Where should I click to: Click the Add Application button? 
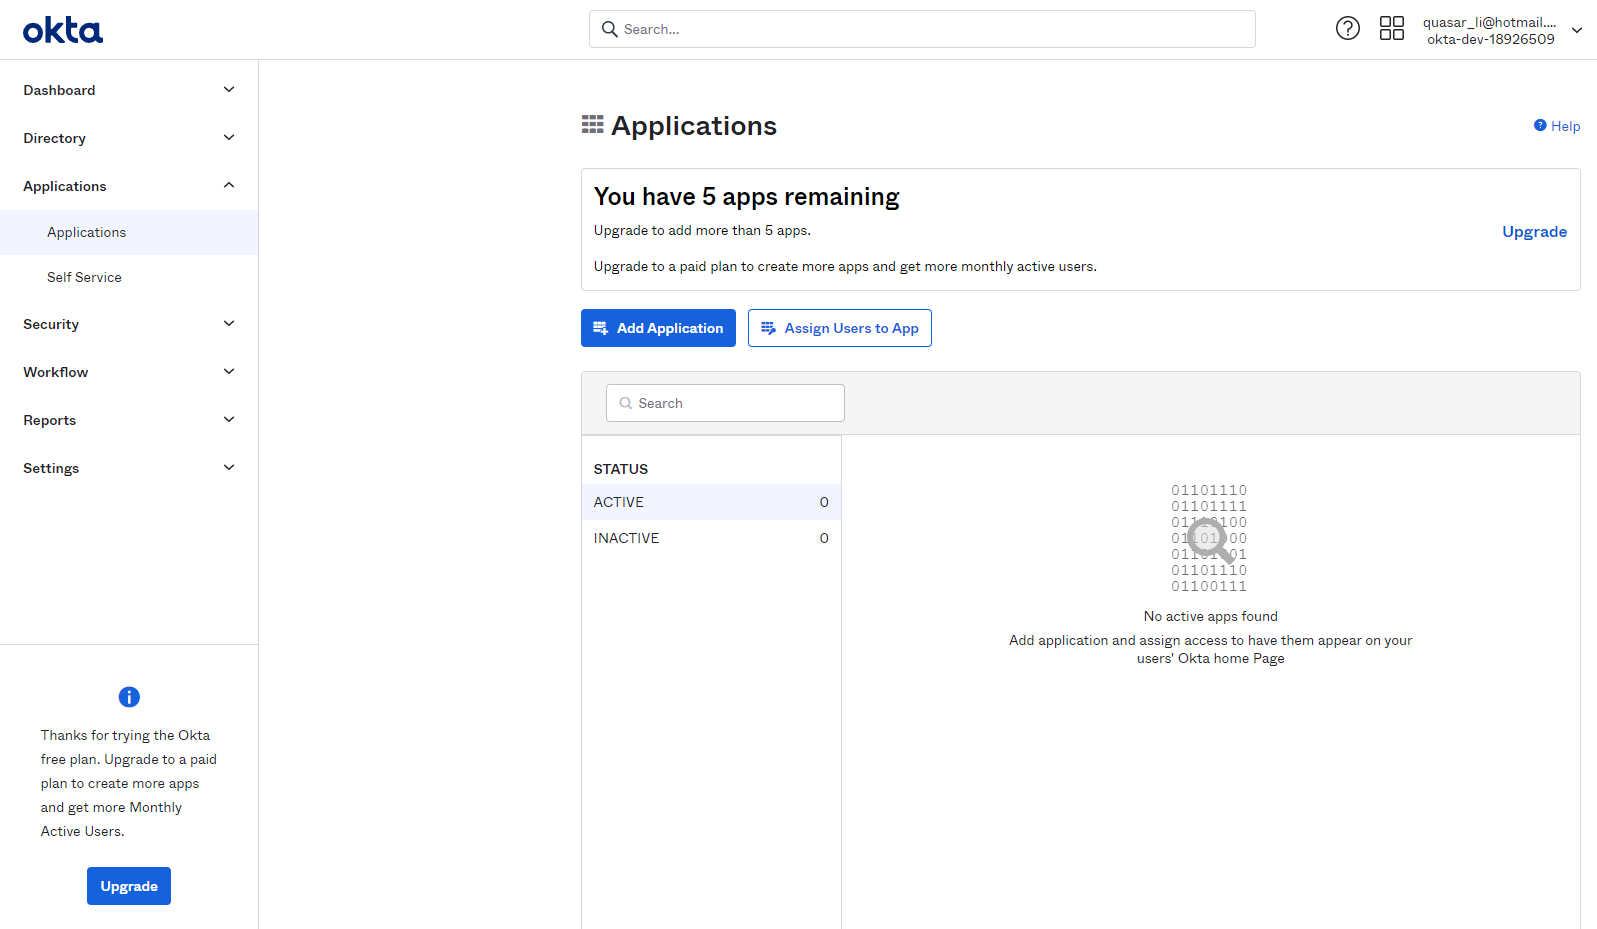(x=658, y=328)
